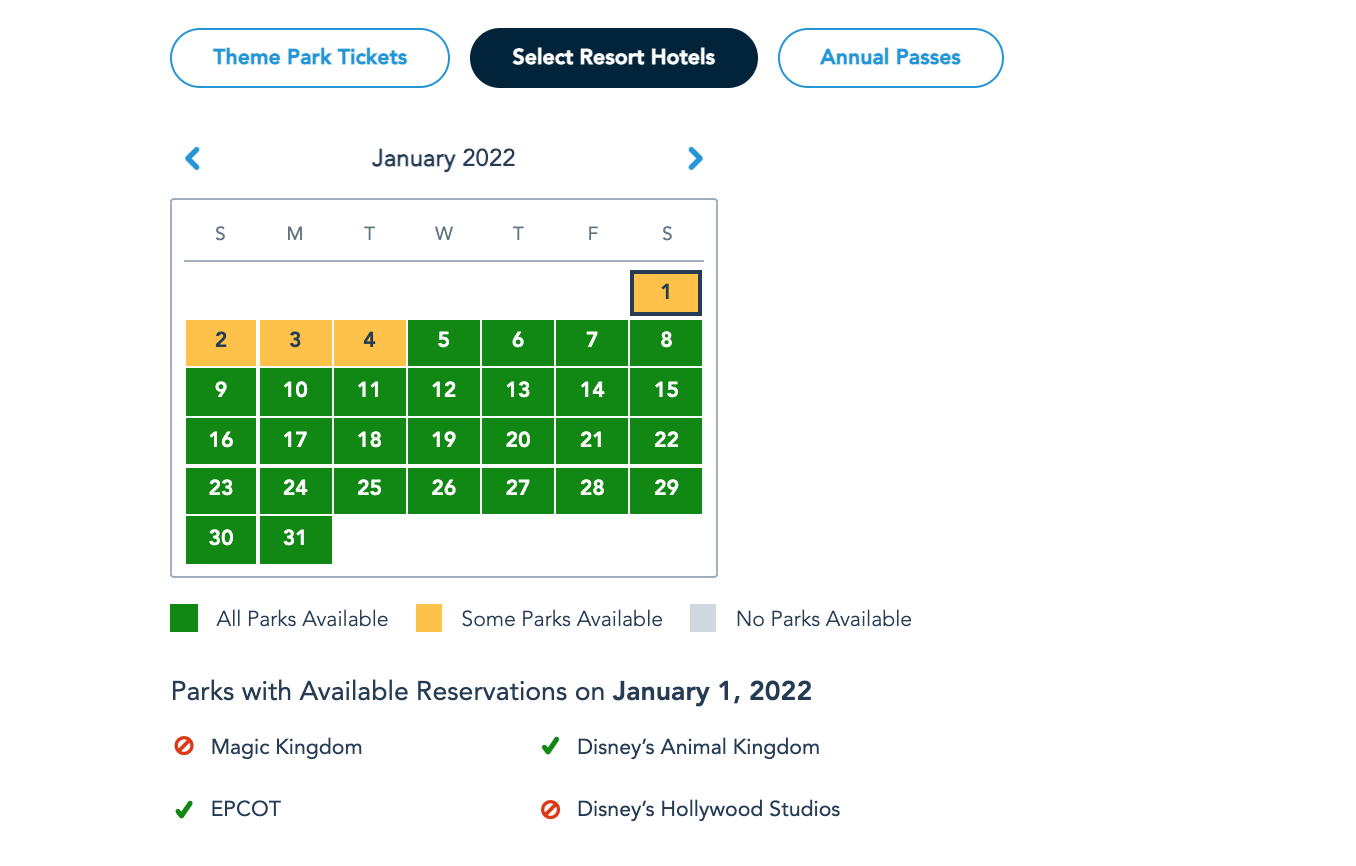
Task: Click Animal Kingdom available checkmark icon
Action: 550,746
